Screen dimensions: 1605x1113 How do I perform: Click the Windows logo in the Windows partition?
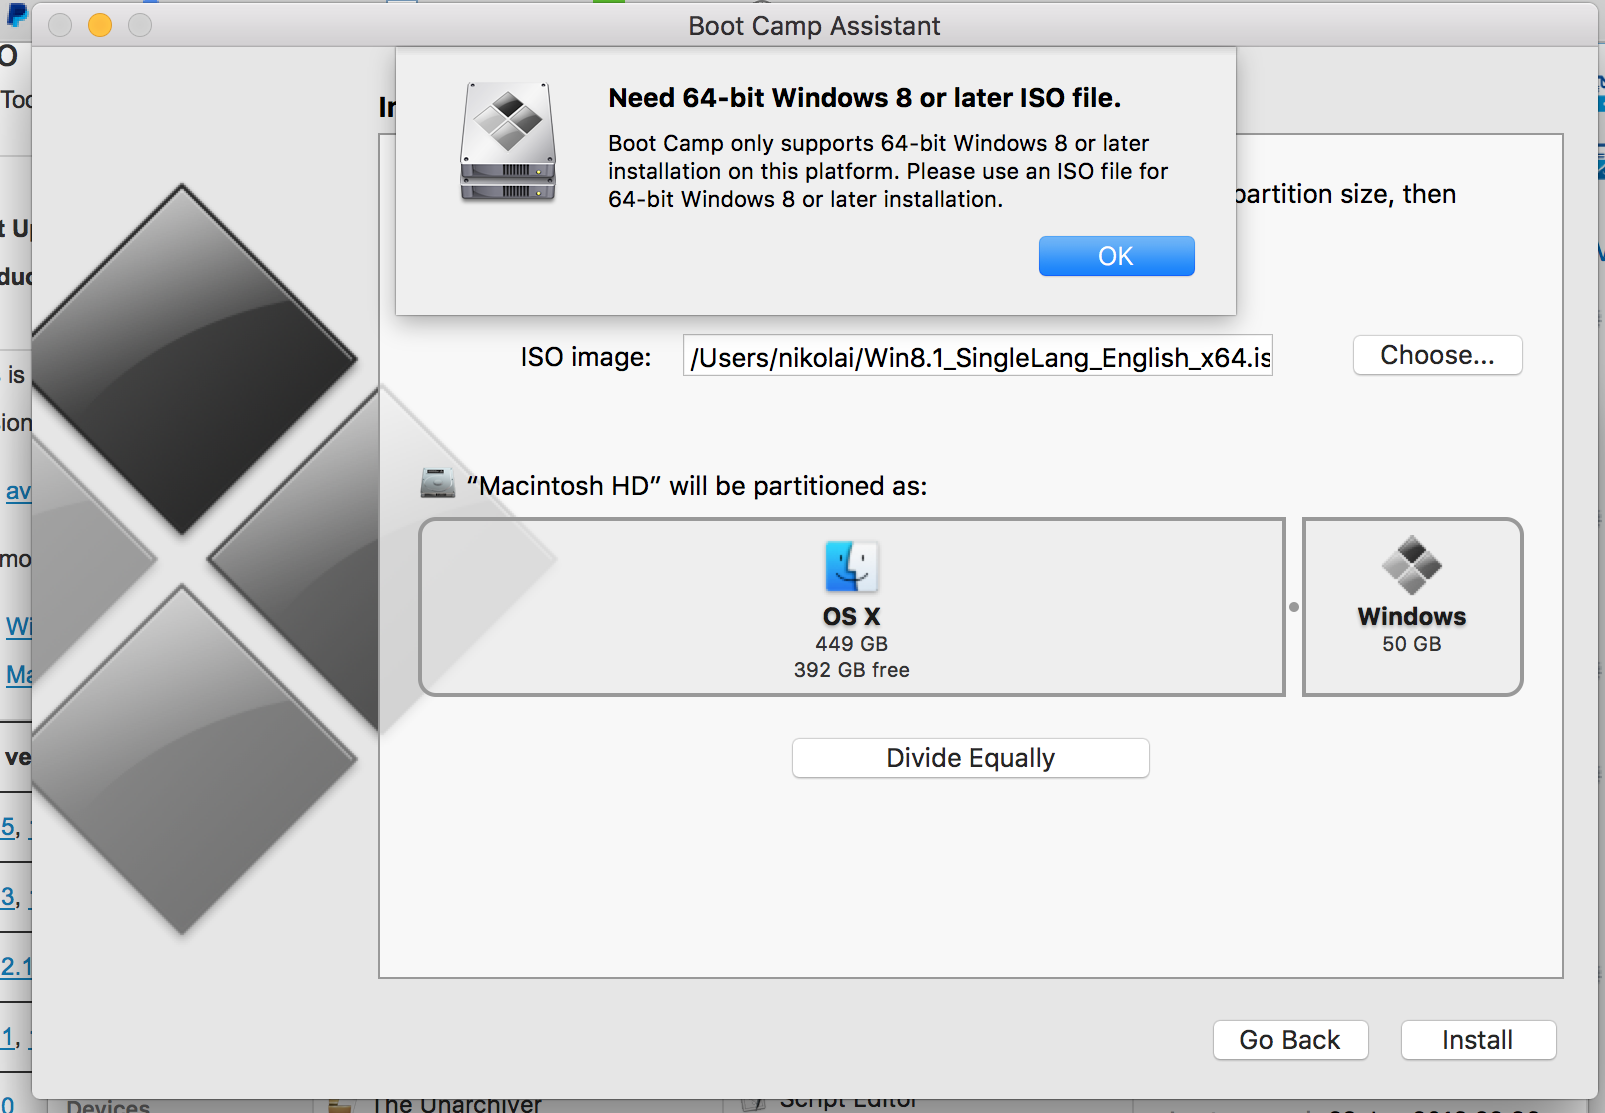click(x=1411, y=566)
